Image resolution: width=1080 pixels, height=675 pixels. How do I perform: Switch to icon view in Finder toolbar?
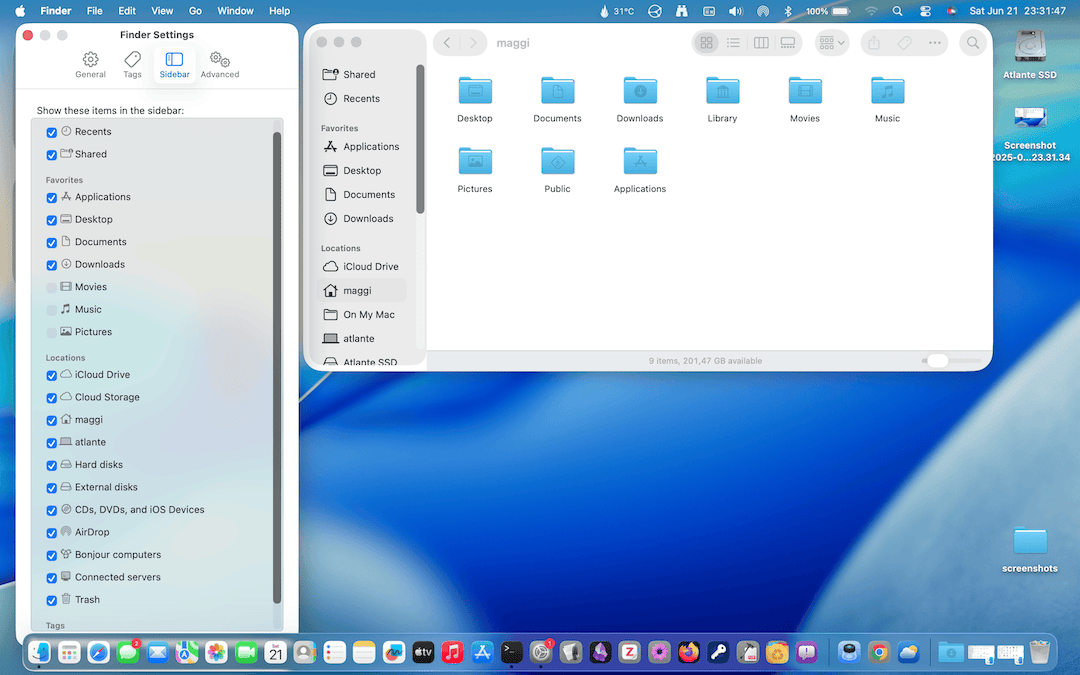(706, 43)
